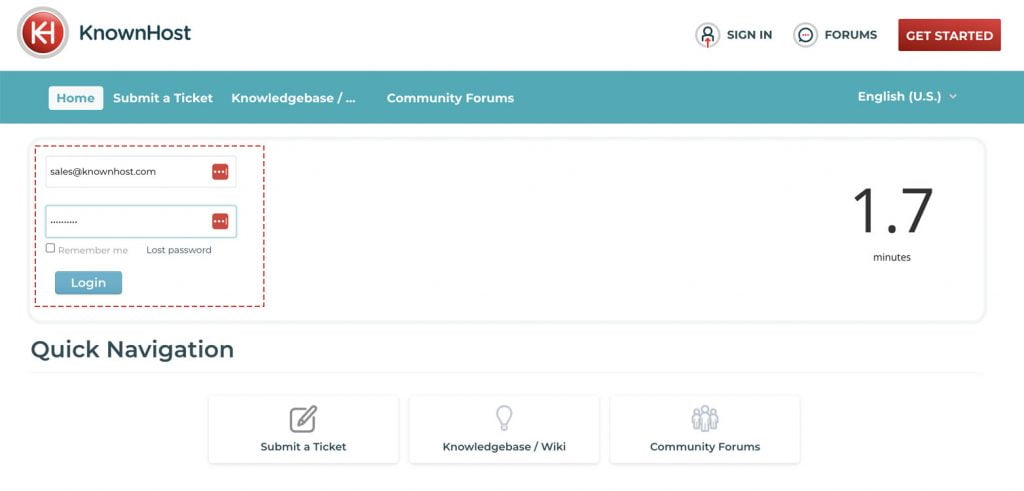
Task: Open Community Forums in the navigation bar
Action: (x=450, y=98)
